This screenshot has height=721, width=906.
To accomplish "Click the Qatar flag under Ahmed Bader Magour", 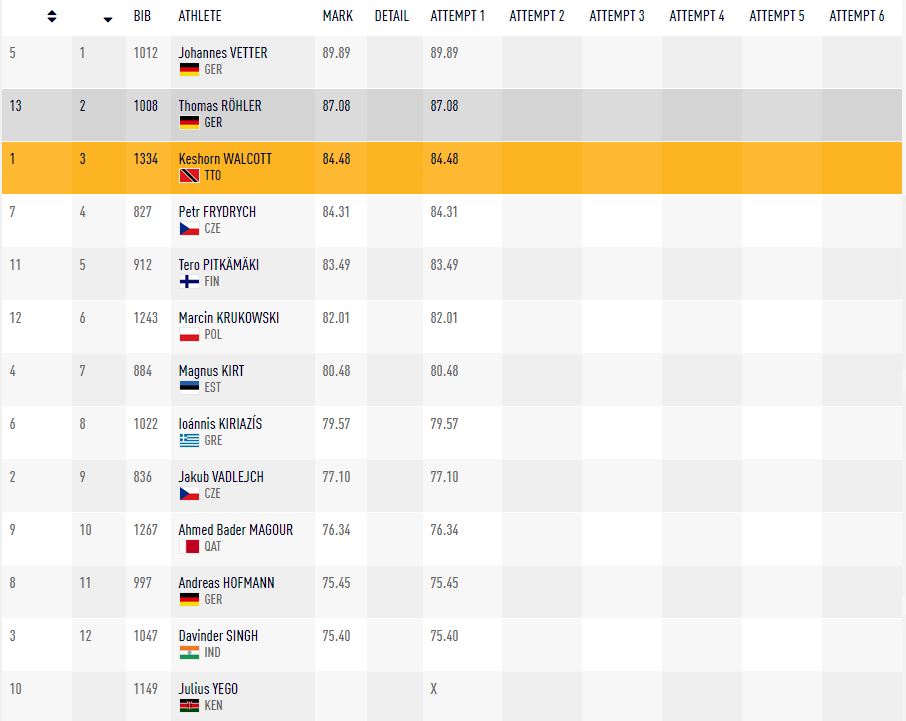I will (189, 547).
